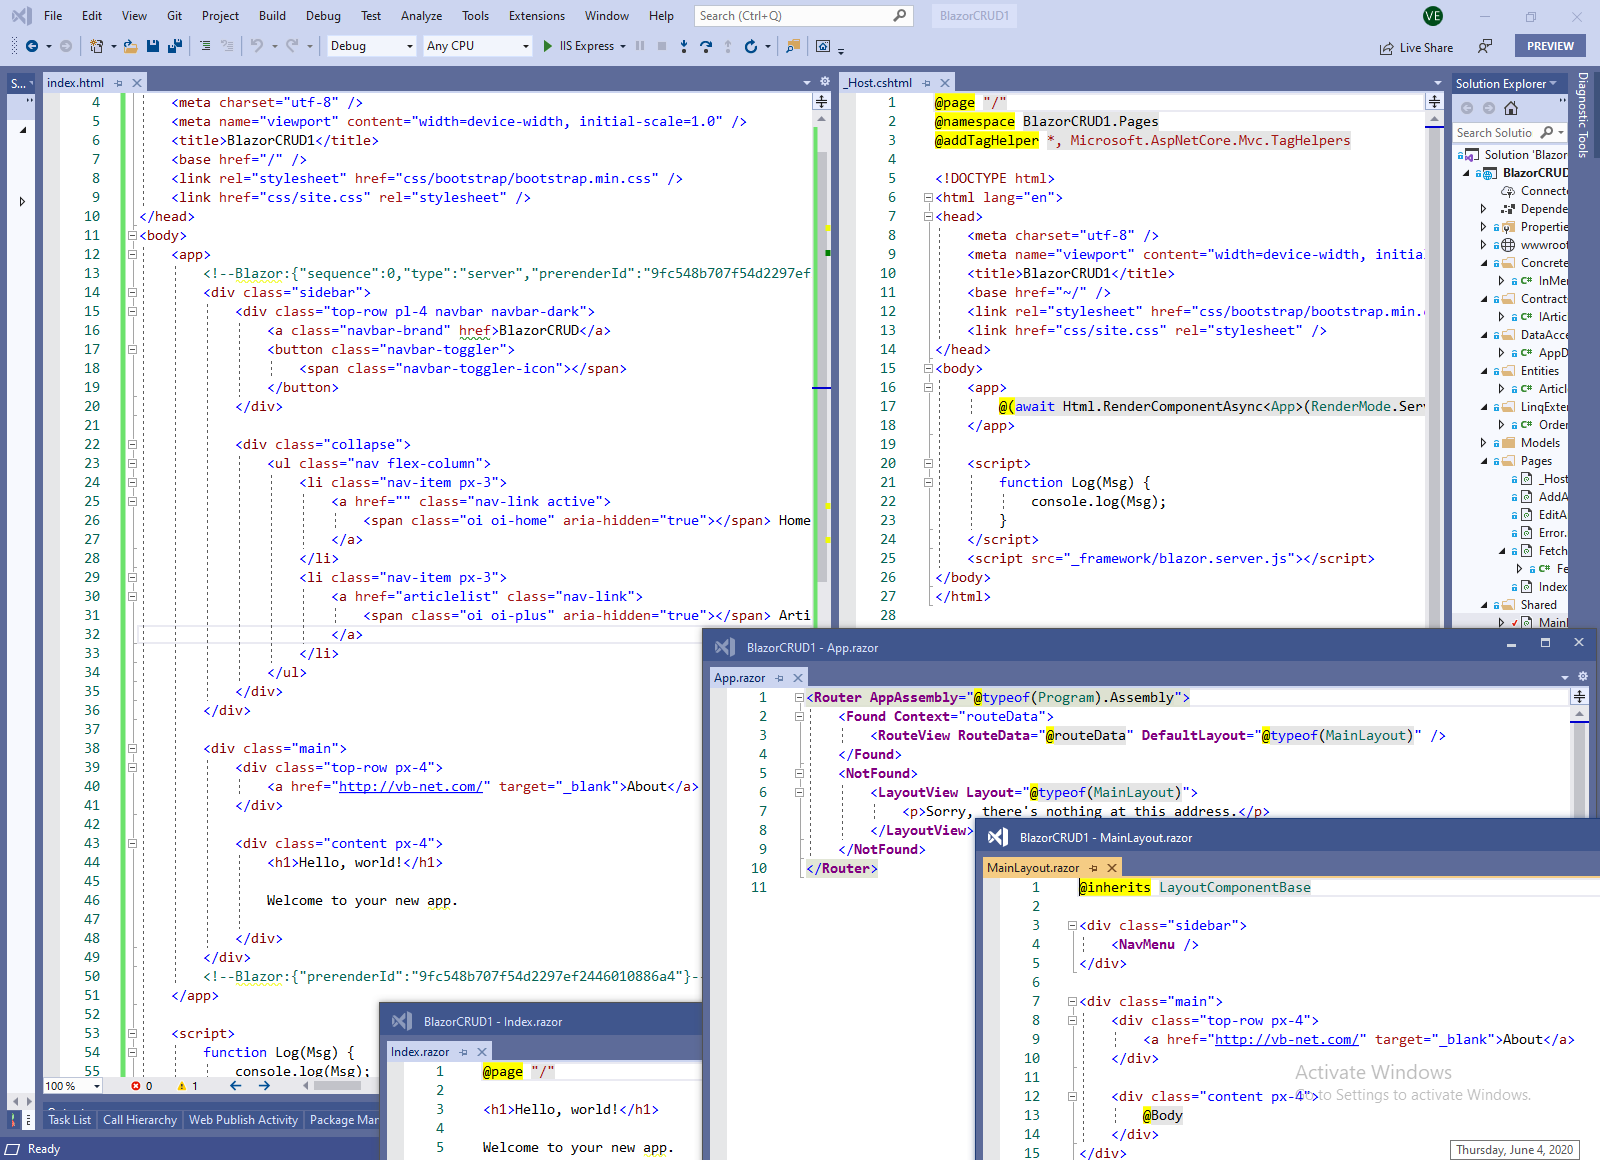Click the Navigate Backward arrow icon
The width and height of the screenshot is (1600, 1160).
coord(32,46)
